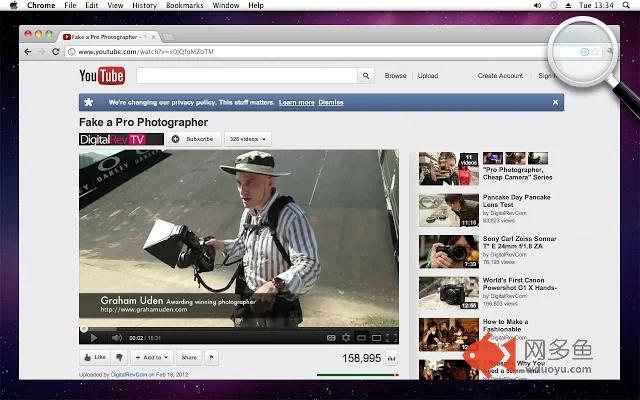Switch player to large size view
Viewport: 640px width, 400px height.
click(376, 338)
